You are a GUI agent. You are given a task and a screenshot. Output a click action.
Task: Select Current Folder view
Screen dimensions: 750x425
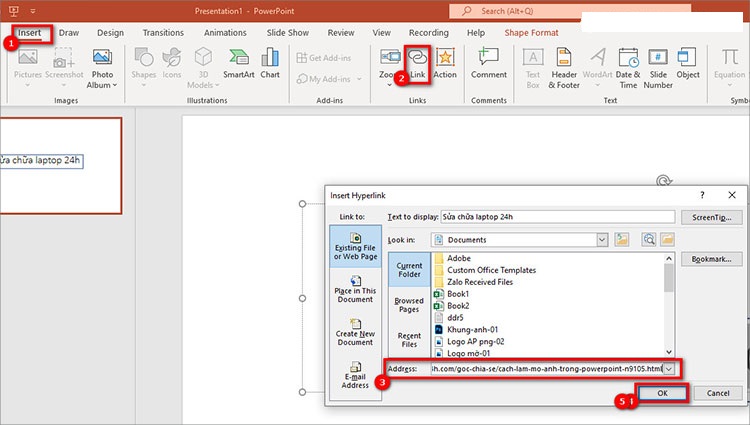tap(409, 270)
